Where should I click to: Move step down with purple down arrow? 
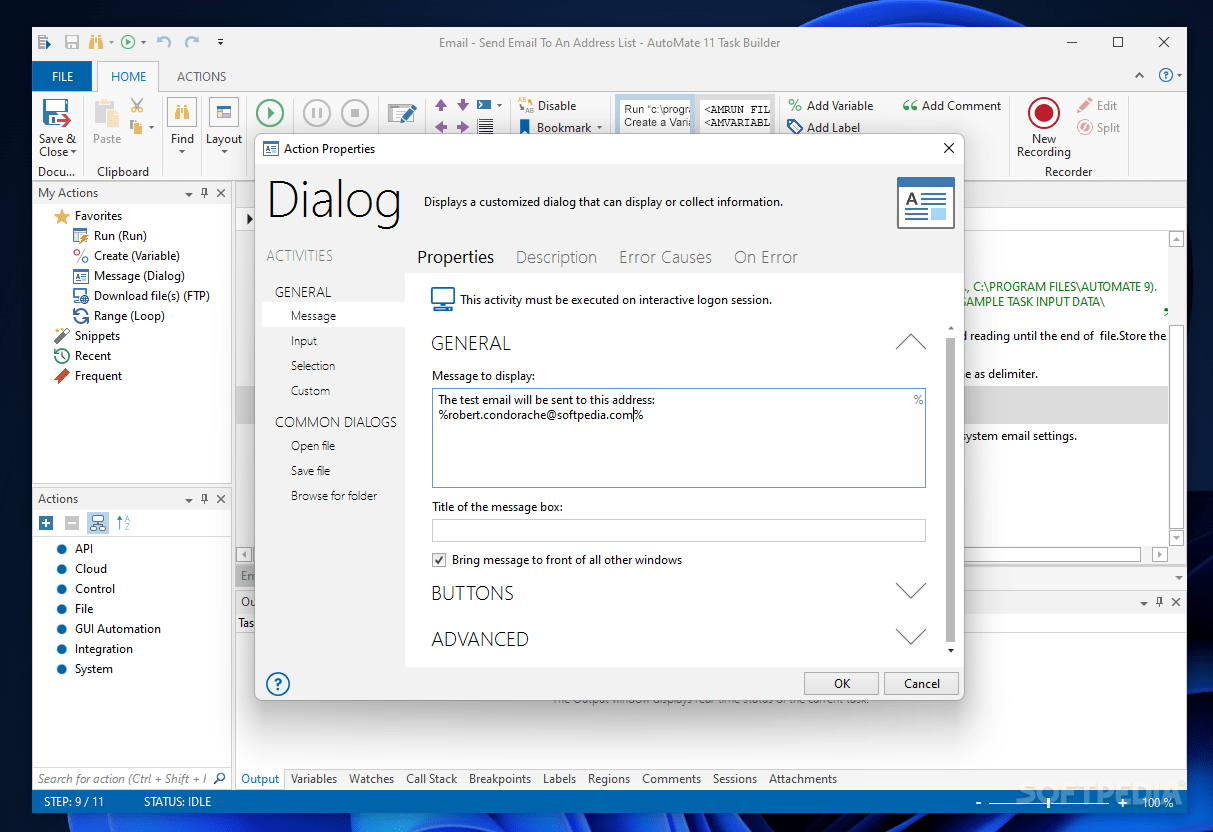(x=463, y=105)
